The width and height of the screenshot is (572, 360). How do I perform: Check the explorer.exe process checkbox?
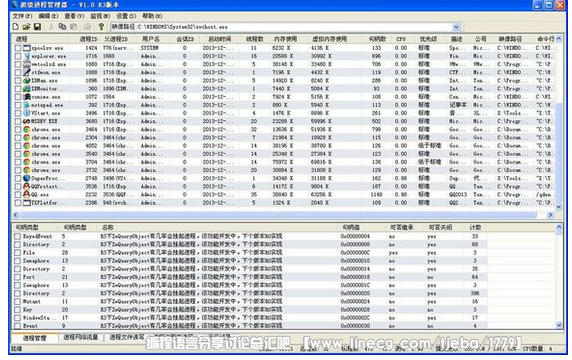[18, 56]
